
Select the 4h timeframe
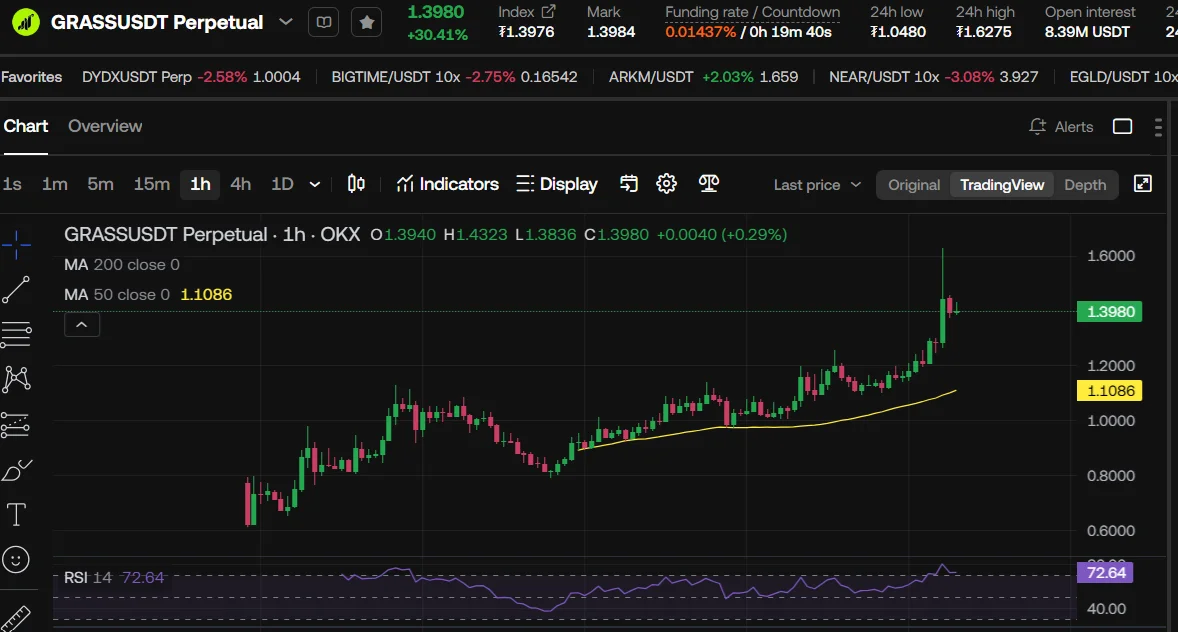[240, 184]
